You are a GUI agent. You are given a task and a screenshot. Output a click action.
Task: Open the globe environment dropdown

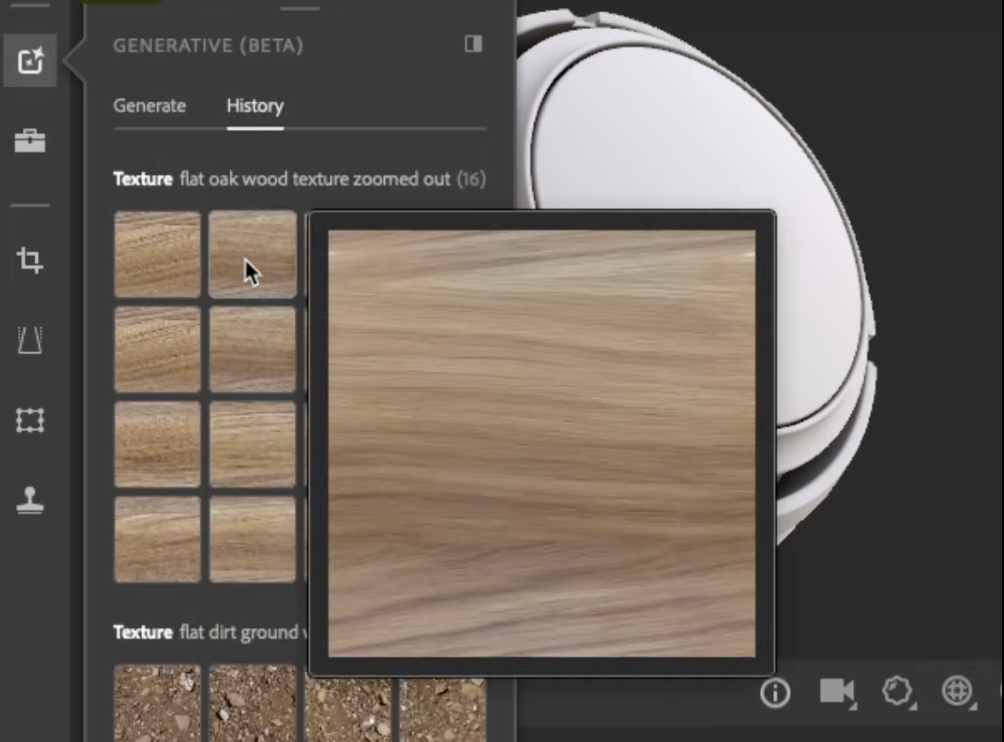[957, 692]
